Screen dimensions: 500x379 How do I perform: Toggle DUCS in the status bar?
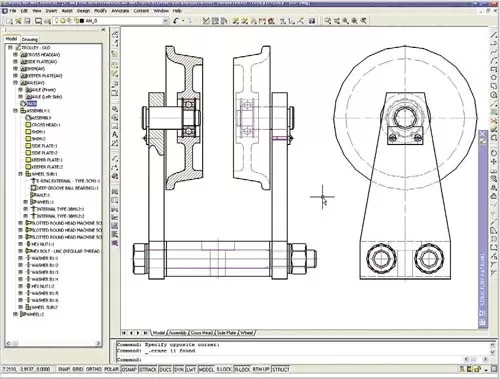[x=165, y=369]
